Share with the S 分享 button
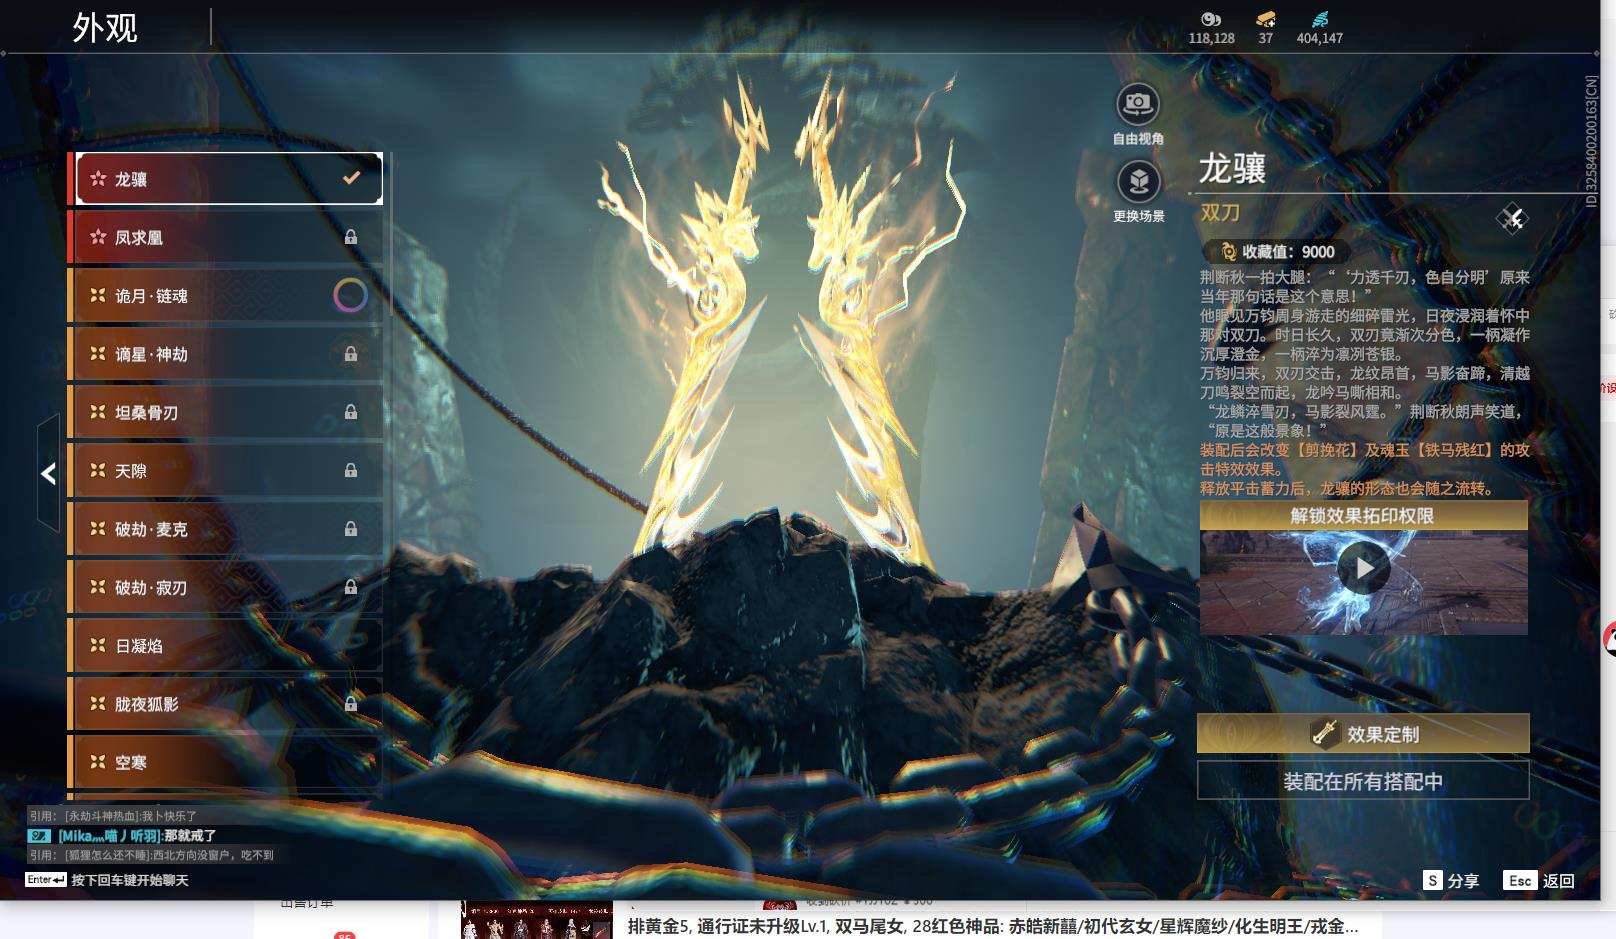Image resolution: width=1616 pixels, height=939 pixels. (1451, 880)
